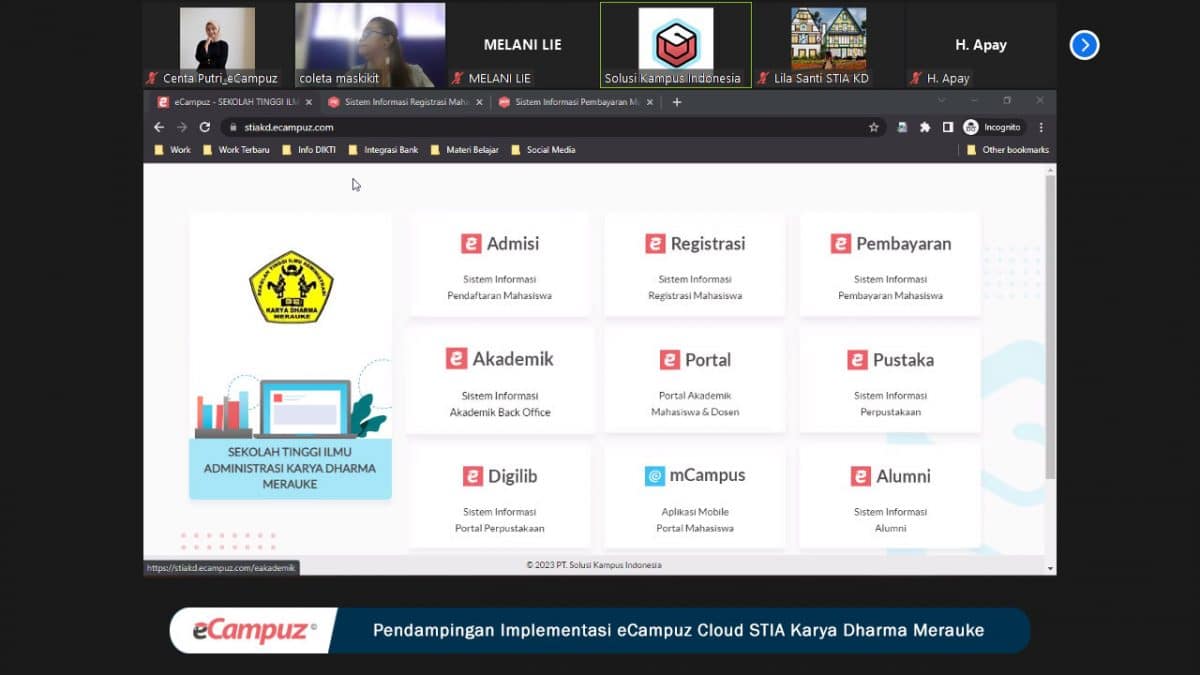
Task: Click the red e icon beside Pustaka
Action: (x=857, y=359)
